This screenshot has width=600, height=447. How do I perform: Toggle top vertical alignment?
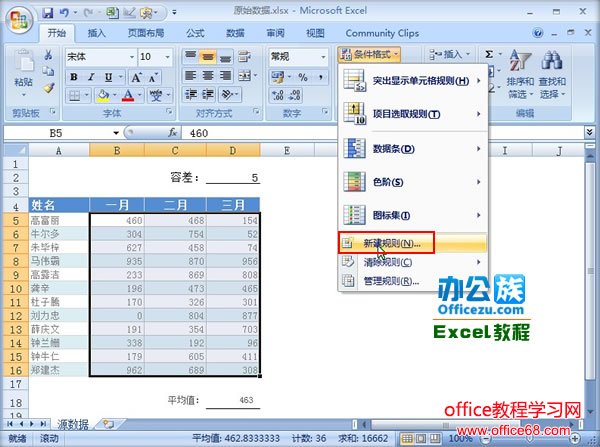click(x=191, y=57)
